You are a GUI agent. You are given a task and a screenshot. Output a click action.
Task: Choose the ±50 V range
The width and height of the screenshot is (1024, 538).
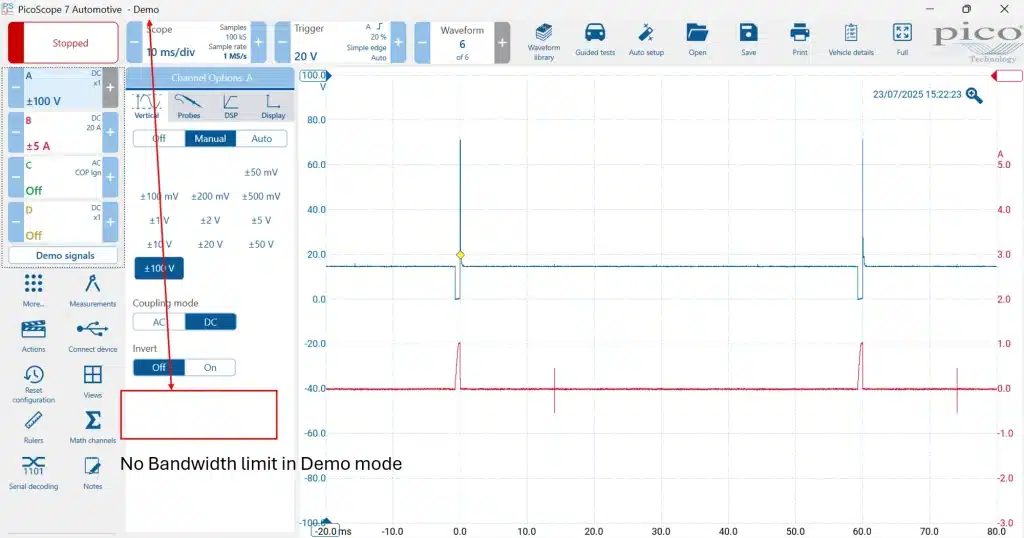261,244
